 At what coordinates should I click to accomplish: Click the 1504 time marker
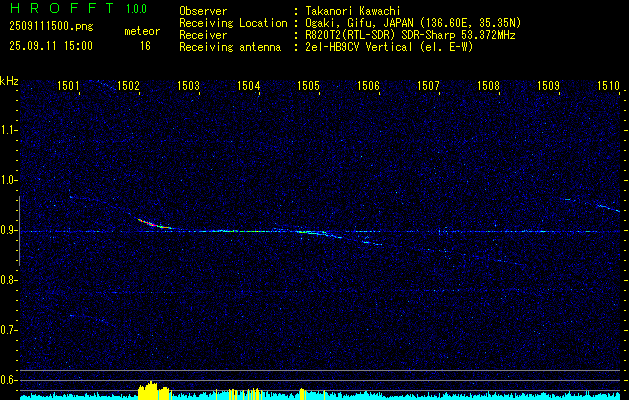click(248, 85)
